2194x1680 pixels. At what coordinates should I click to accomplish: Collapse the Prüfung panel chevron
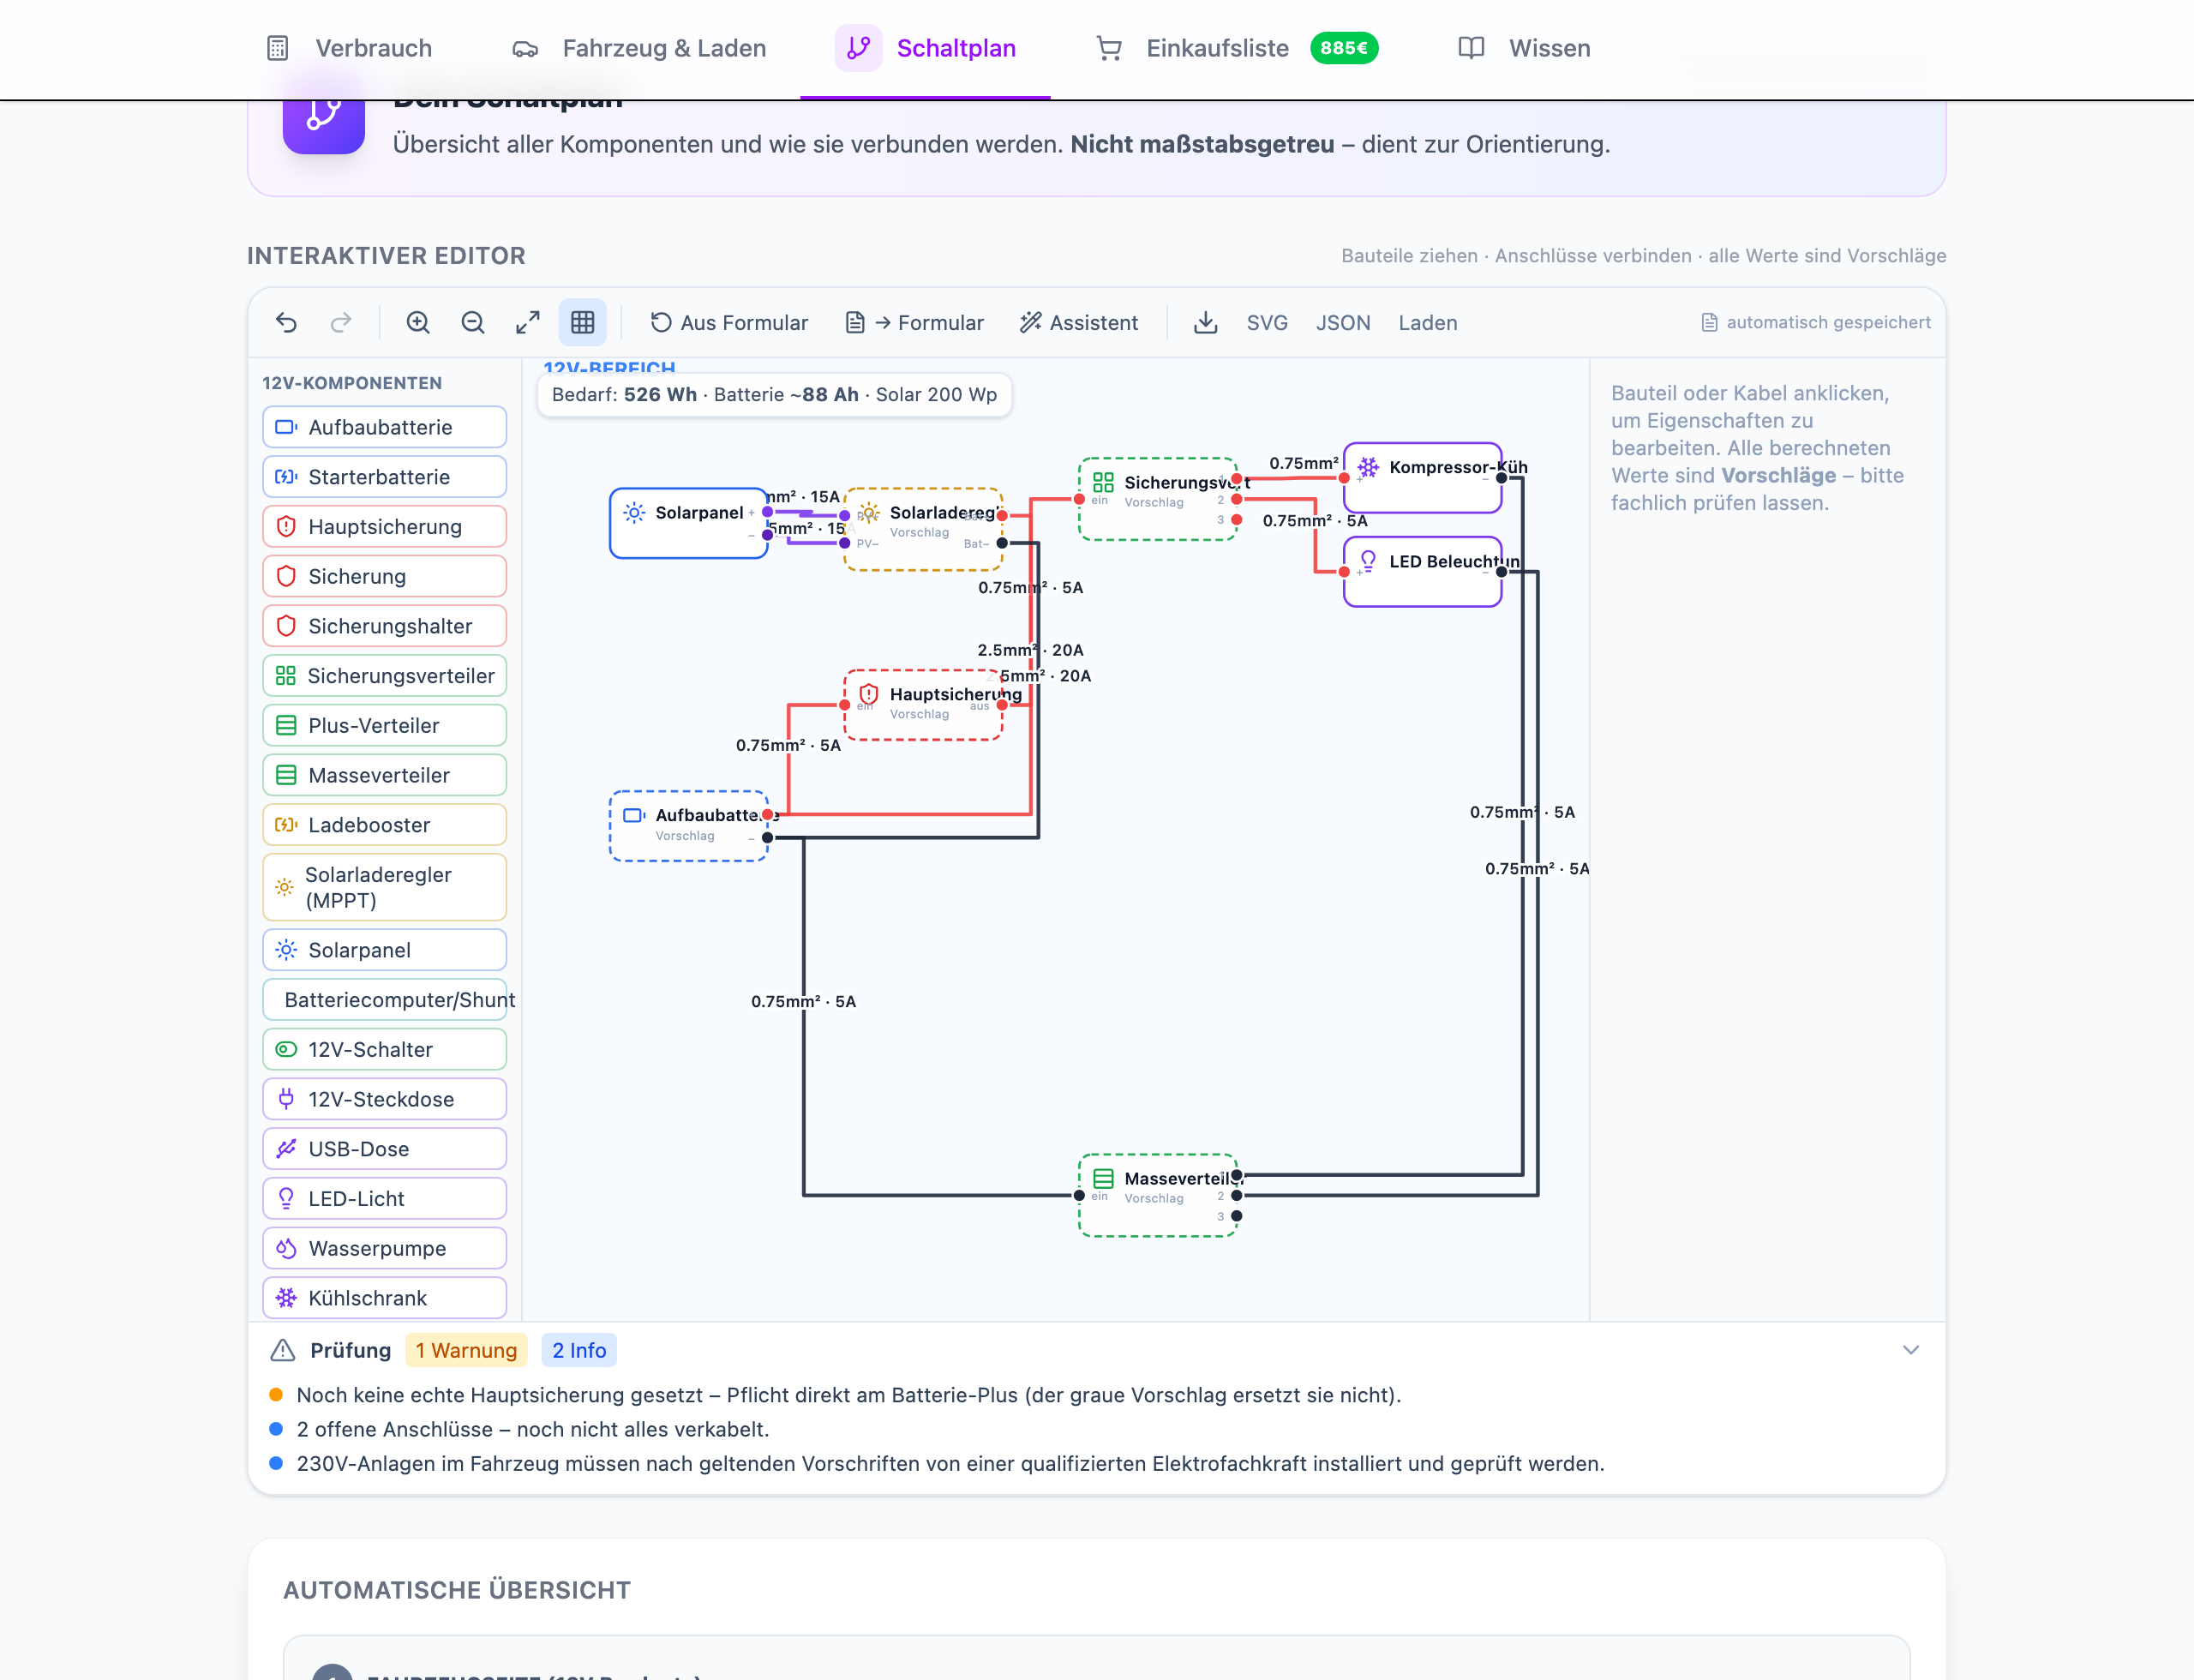pyautogui.click(x=1911, y=1350)
